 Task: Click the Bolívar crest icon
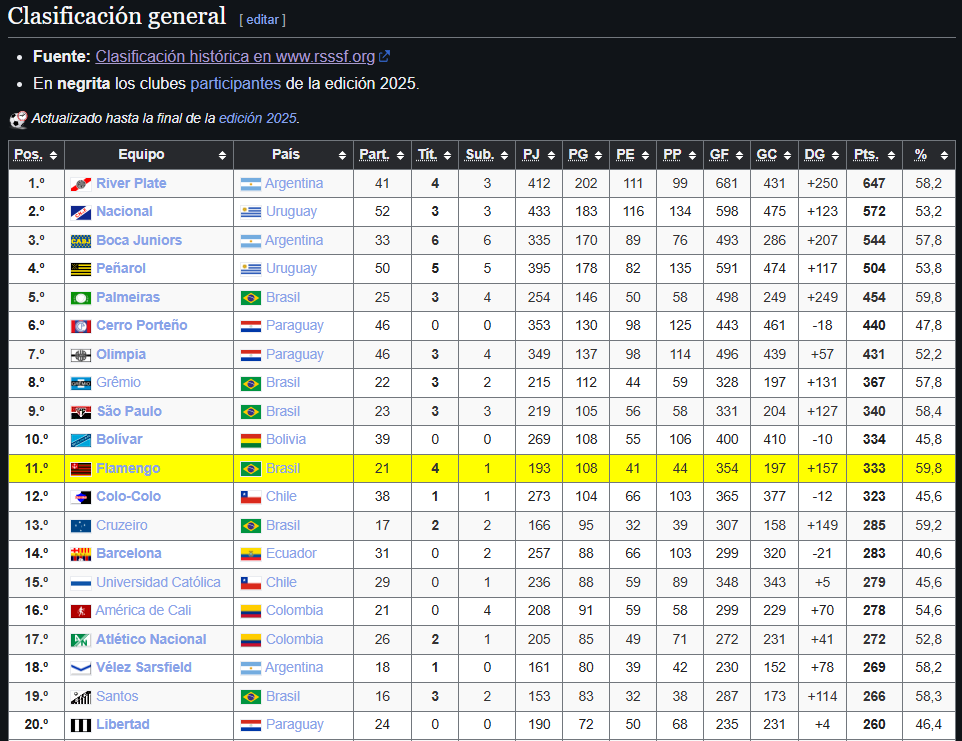81,440
